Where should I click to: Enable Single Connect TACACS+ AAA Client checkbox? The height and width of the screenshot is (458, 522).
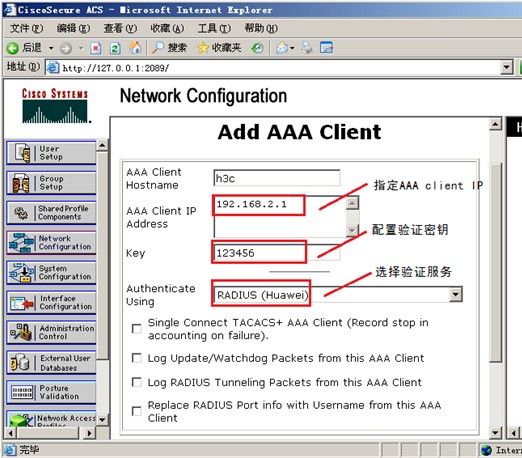click(x=137, y=329)
